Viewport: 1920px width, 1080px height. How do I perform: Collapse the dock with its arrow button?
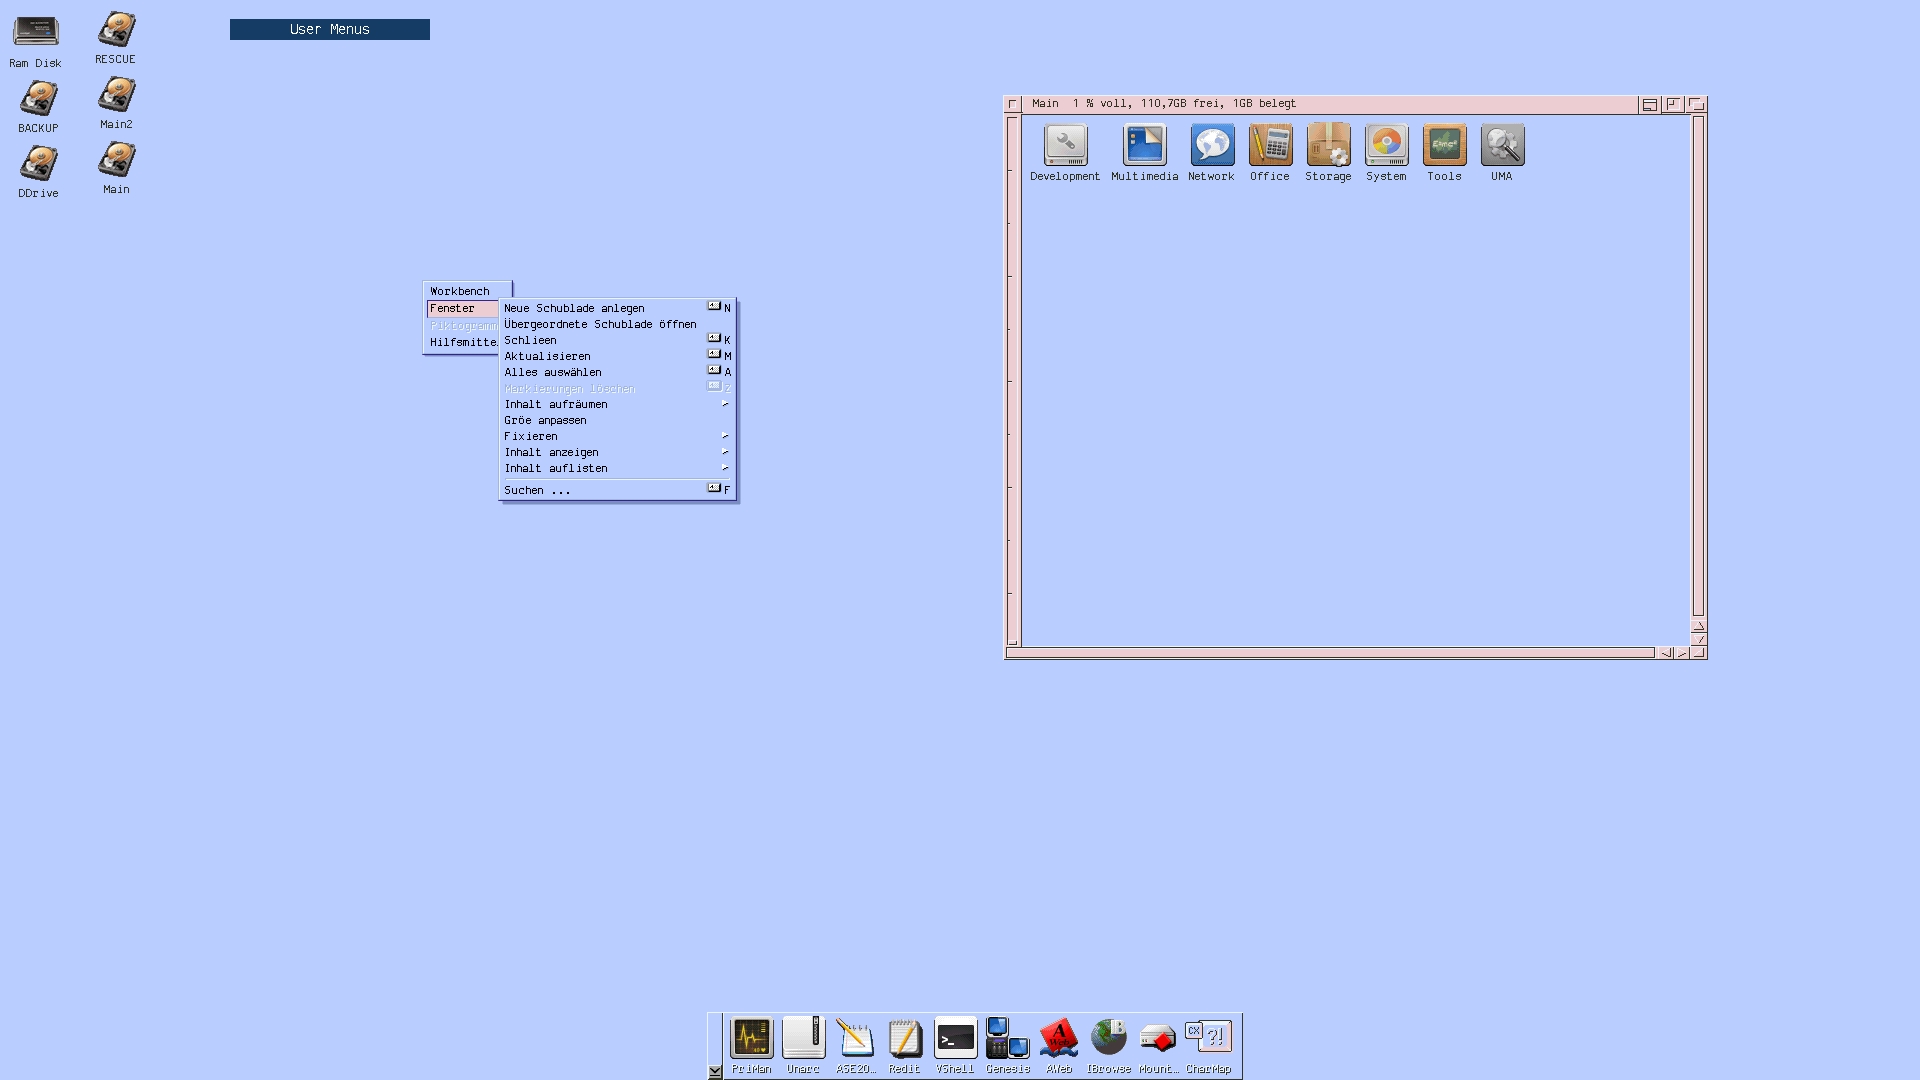[x=715, y=1071]
